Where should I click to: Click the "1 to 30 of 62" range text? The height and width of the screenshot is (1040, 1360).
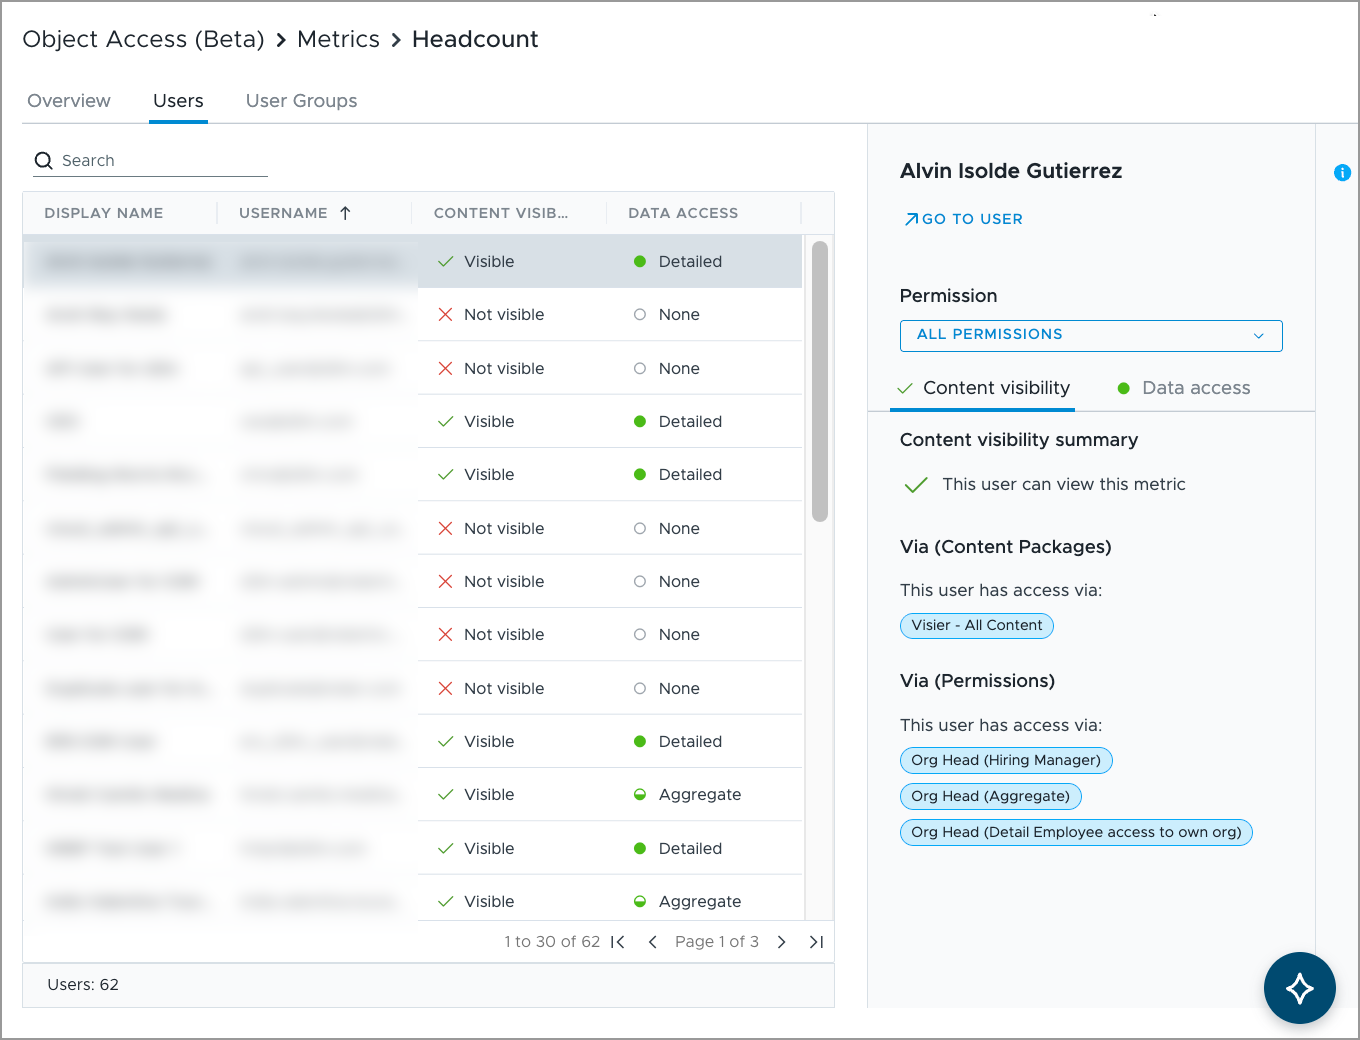[x=552, y=942]
